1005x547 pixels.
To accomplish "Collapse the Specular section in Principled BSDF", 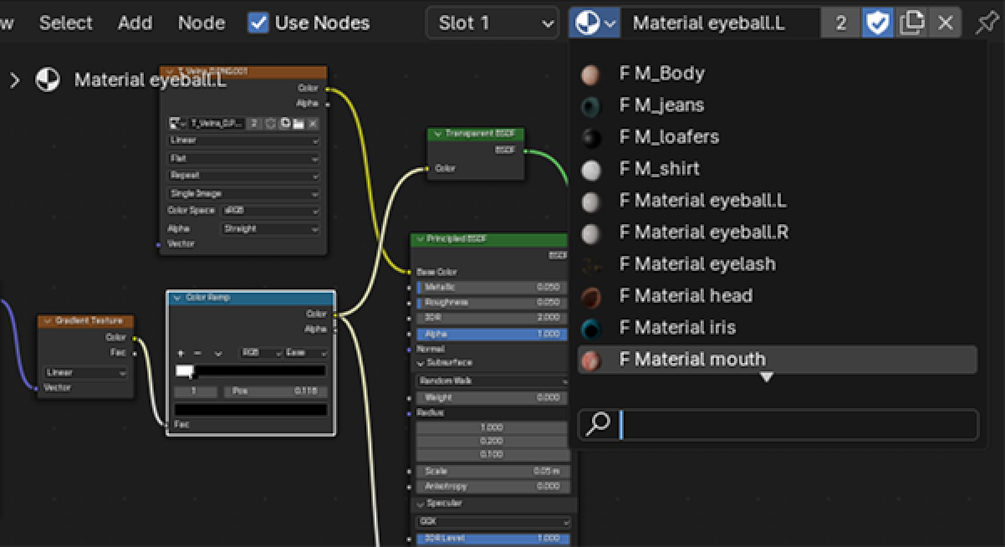I will [421, 503].
